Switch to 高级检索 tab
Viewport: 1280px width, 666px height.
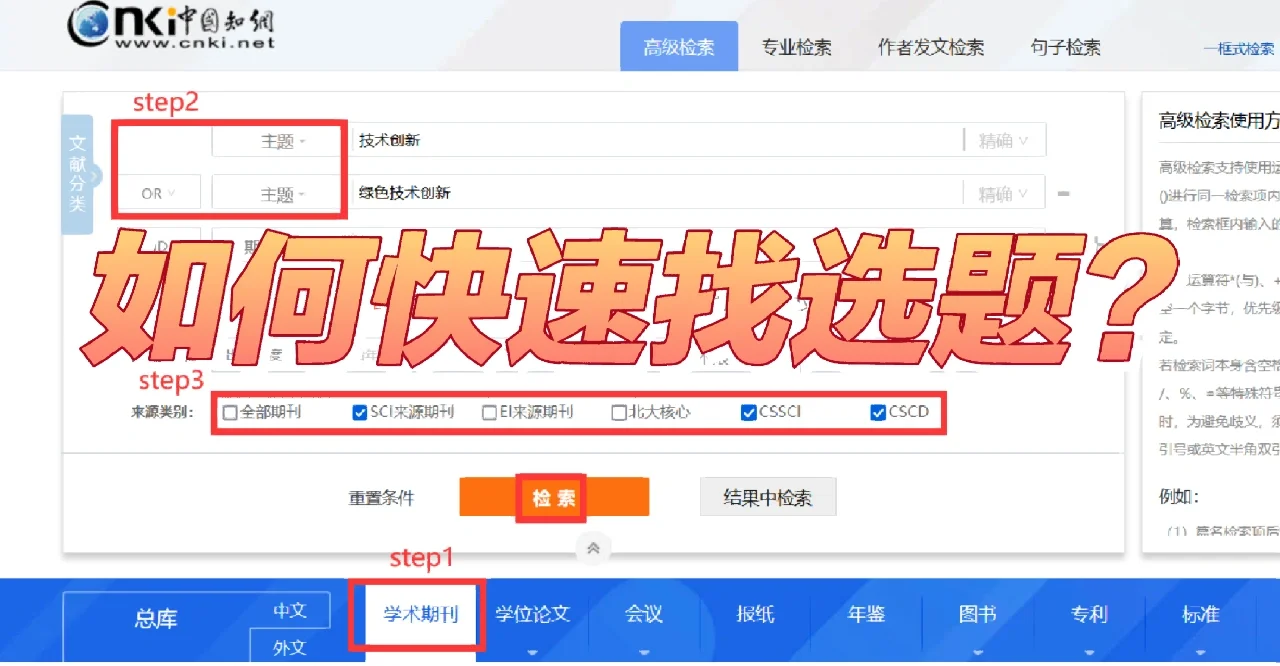click(679, 47)
